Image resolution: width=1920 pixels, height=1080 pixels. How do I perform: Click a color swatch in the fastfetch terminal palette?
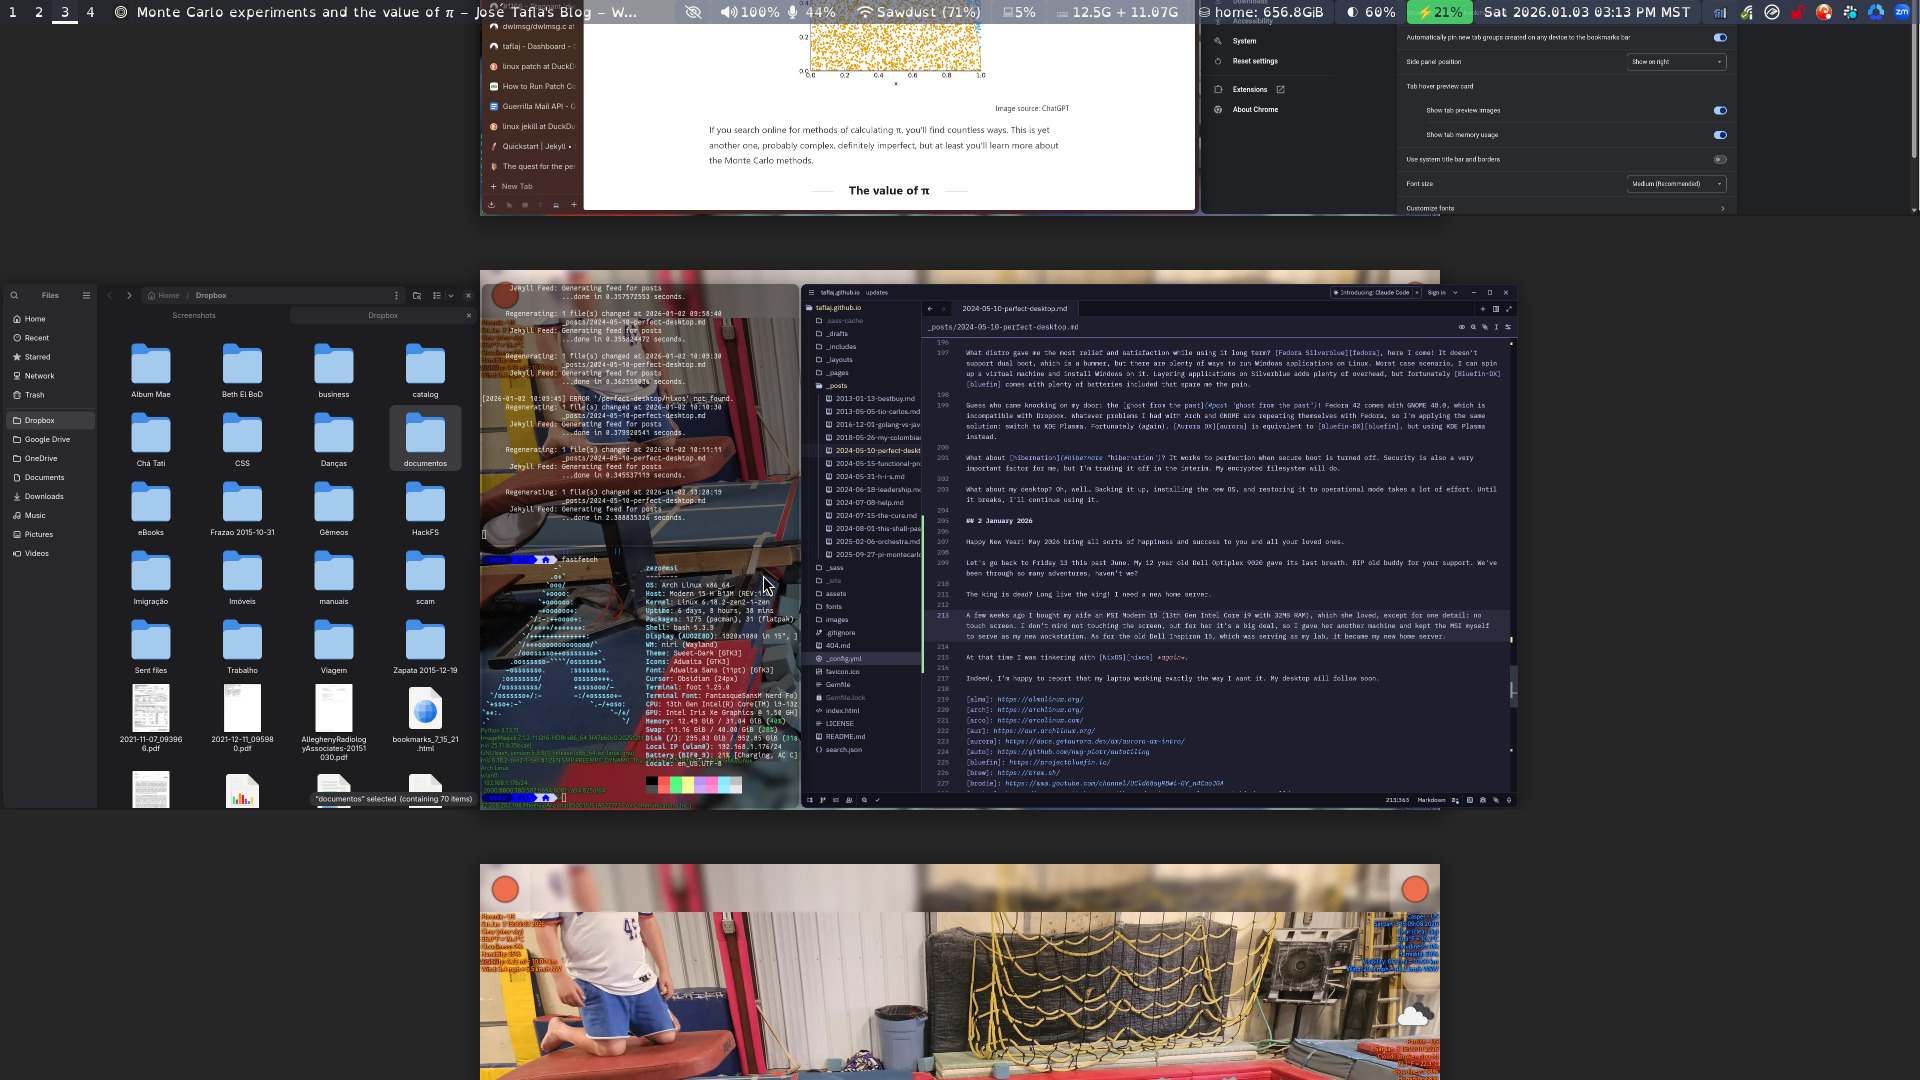676,785
